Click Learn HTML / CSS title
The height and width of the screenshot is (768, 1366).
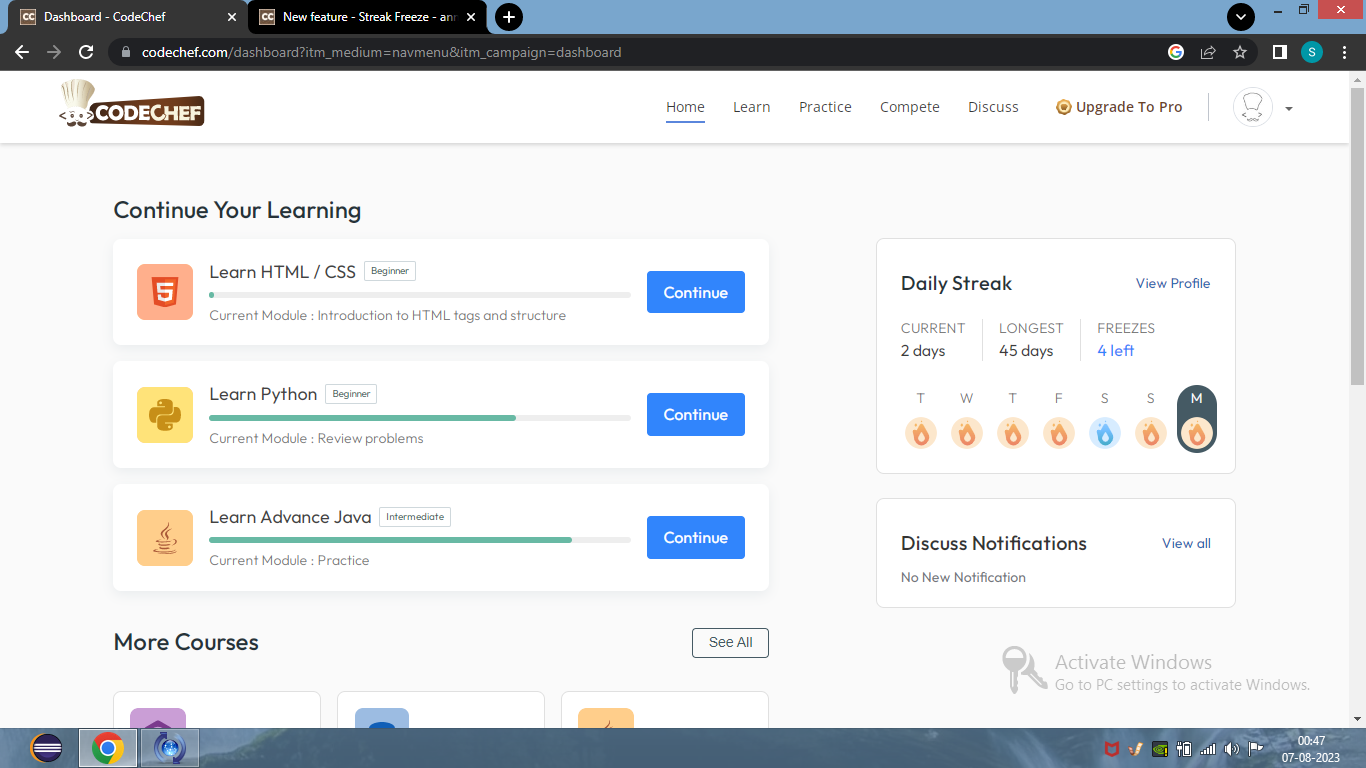283,272
